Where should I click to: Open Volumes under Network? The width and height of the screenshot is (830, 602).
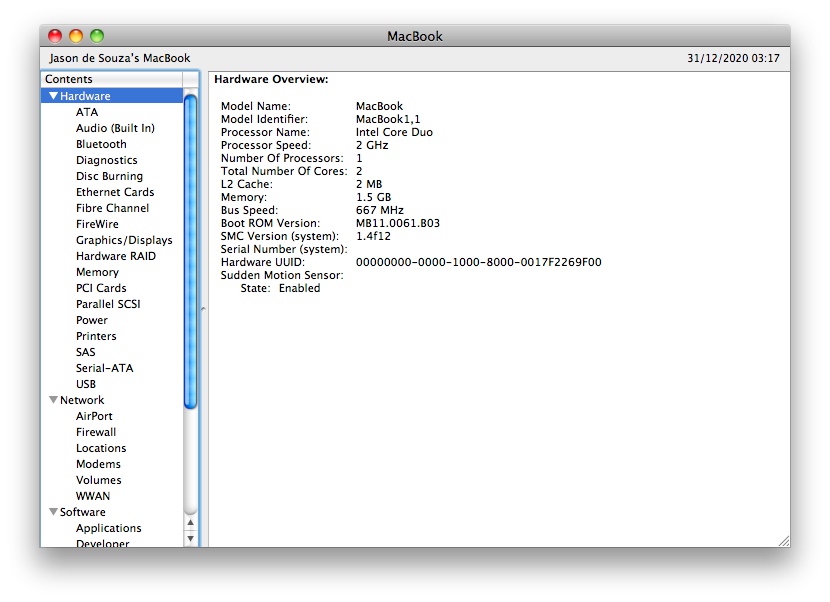[98, 480]
